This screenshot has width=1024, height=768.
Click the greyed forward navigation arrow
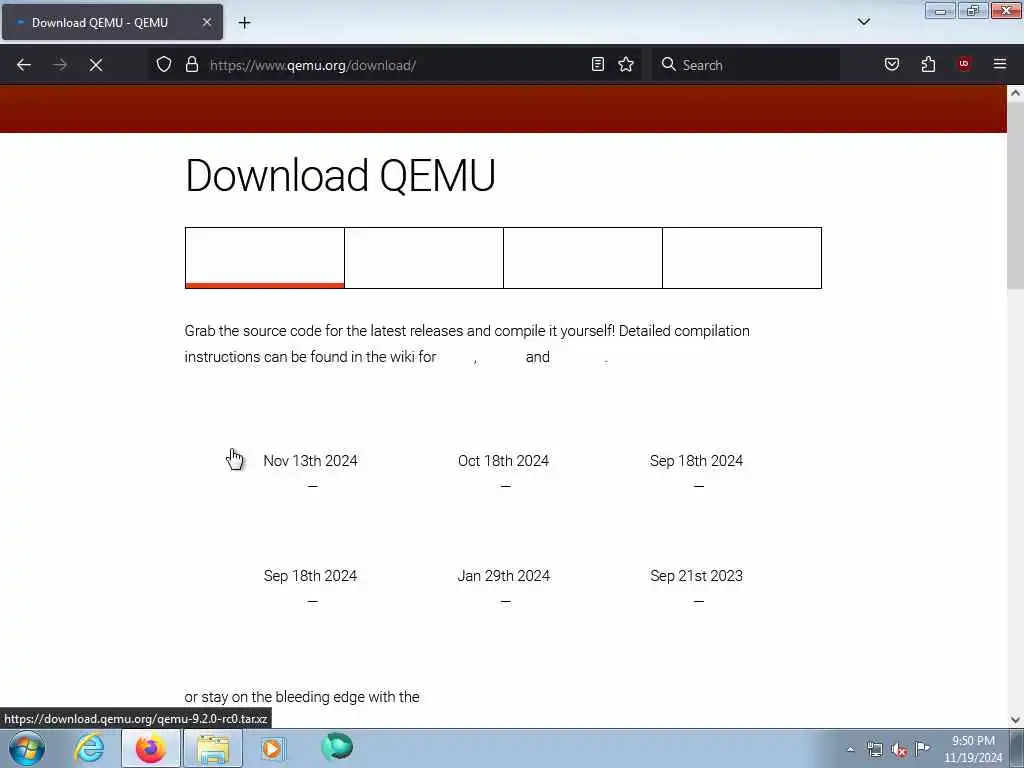click(60, 65)
